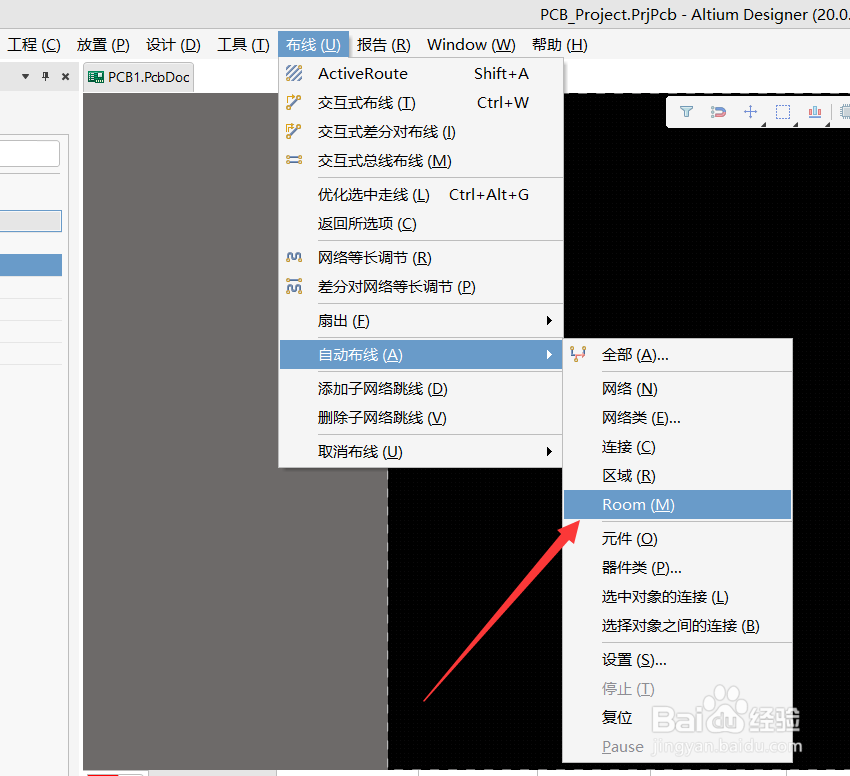Switch to the PCB1.PcbDoc tab

click(x=139, y=77)
